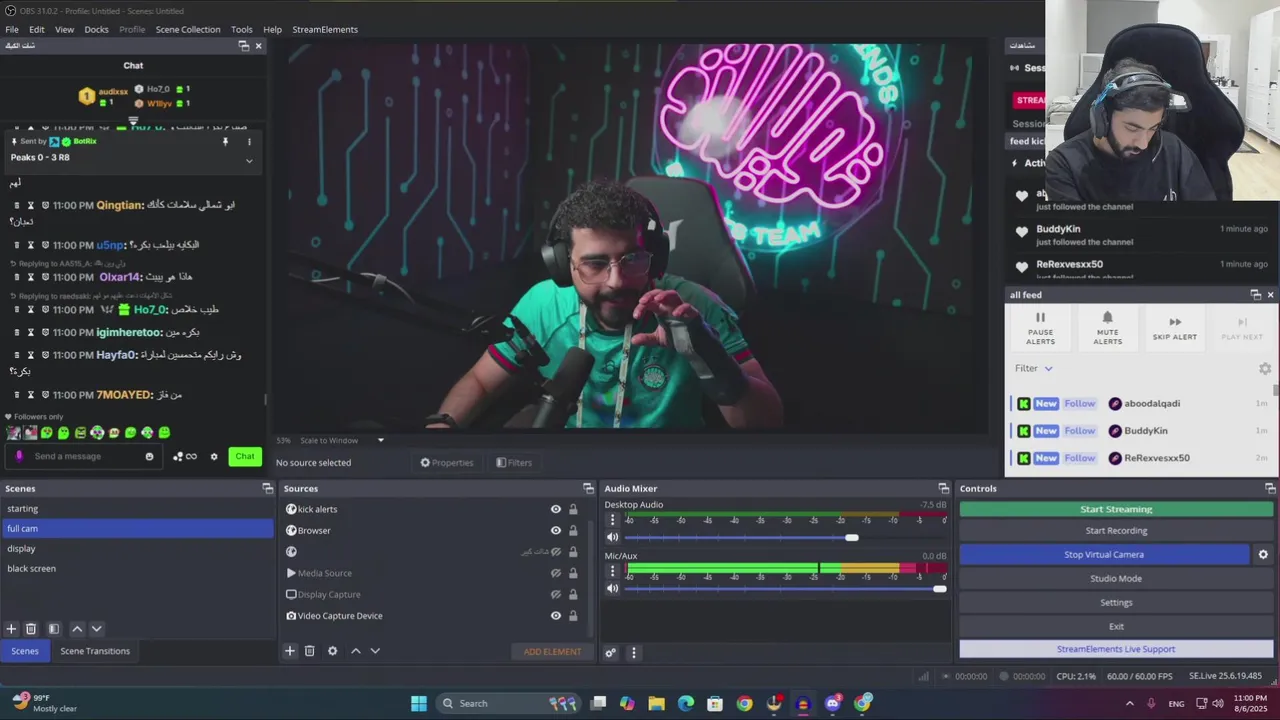This screenshot has width=1280, height=720.
Task: Open the Edit menu
Action: pos(36,29)
